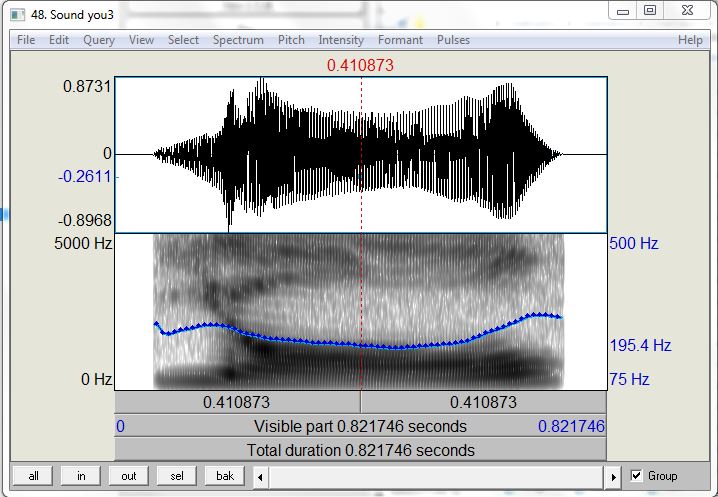Click the 500 Hz pitch ceiling label

tap(634, 243)
